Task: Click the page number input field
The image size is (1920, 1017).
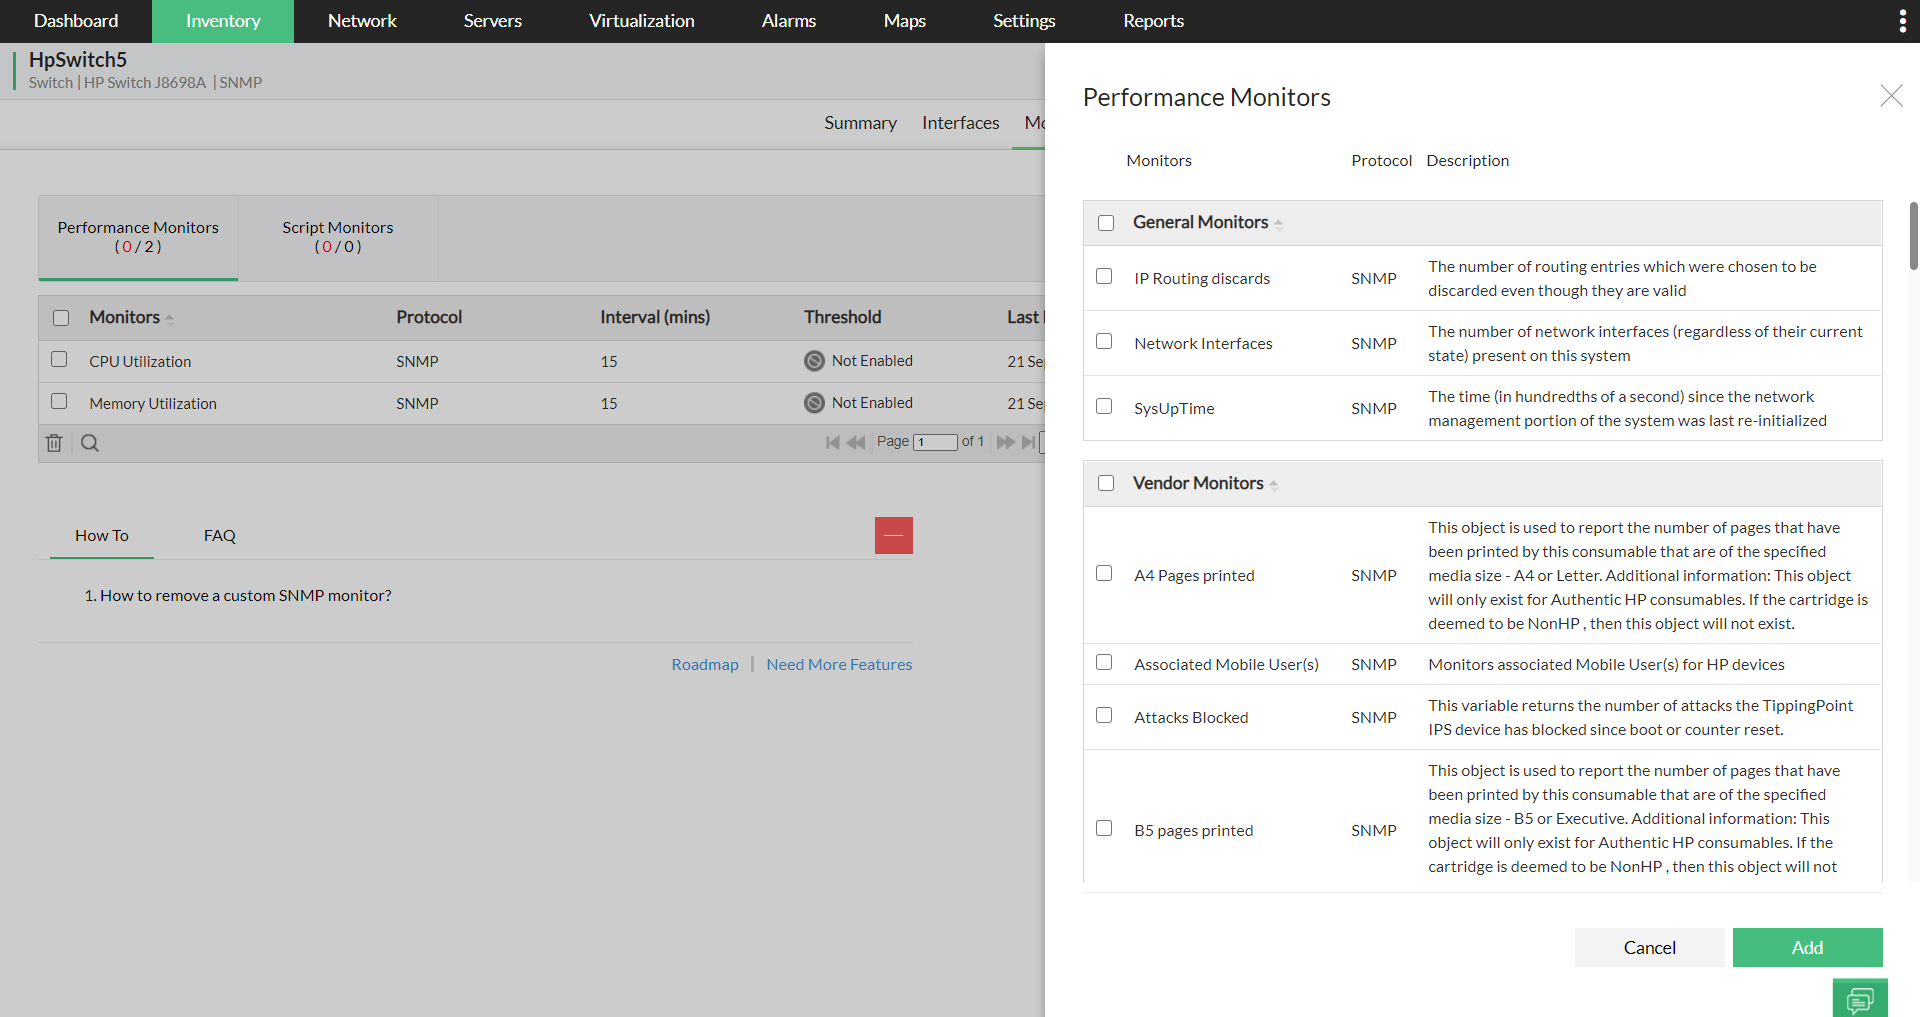Action: click(x=935, y=442)
